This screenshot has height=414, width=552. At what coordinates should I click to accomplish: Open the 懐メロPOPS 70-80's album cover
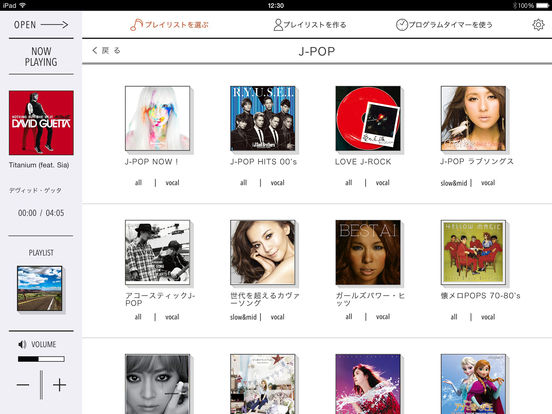pyautogui.click(x=473, y=252)
